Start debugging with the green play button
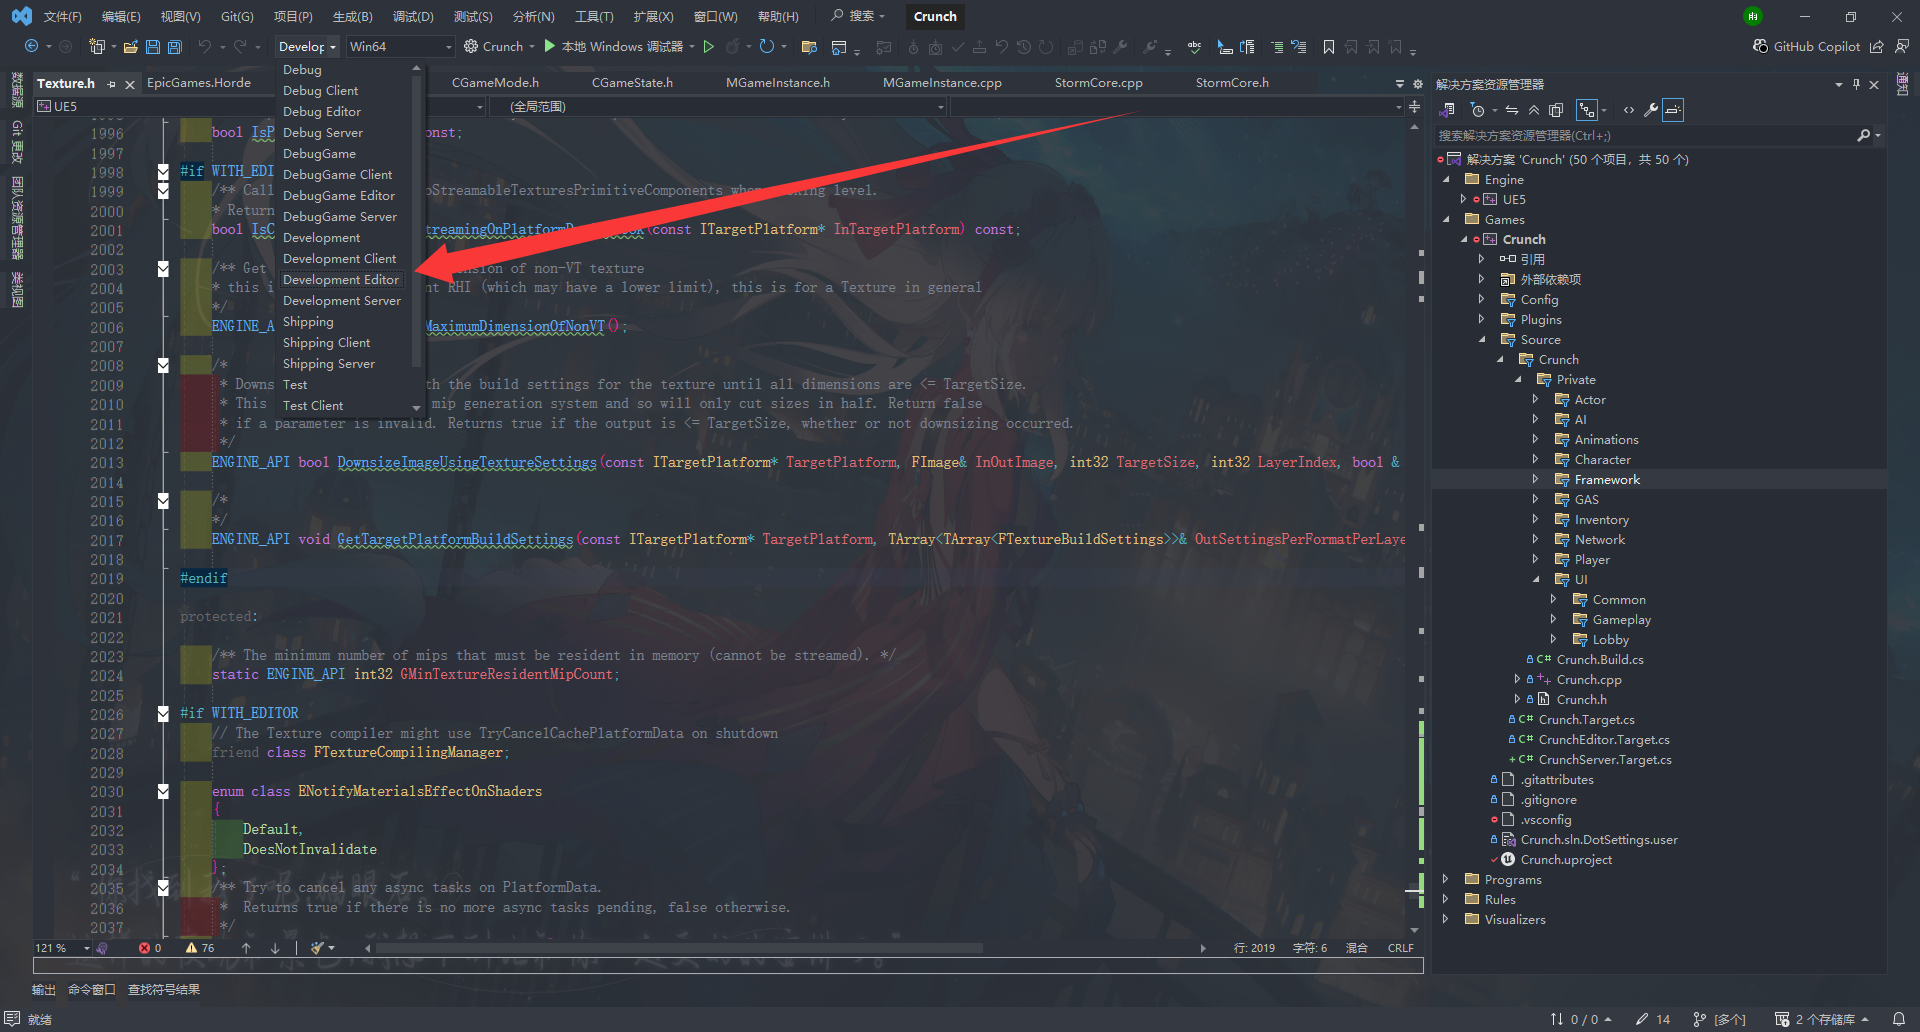This screenshot has width=1920, height=1032. pyautogui.click(x=550, y=46)
